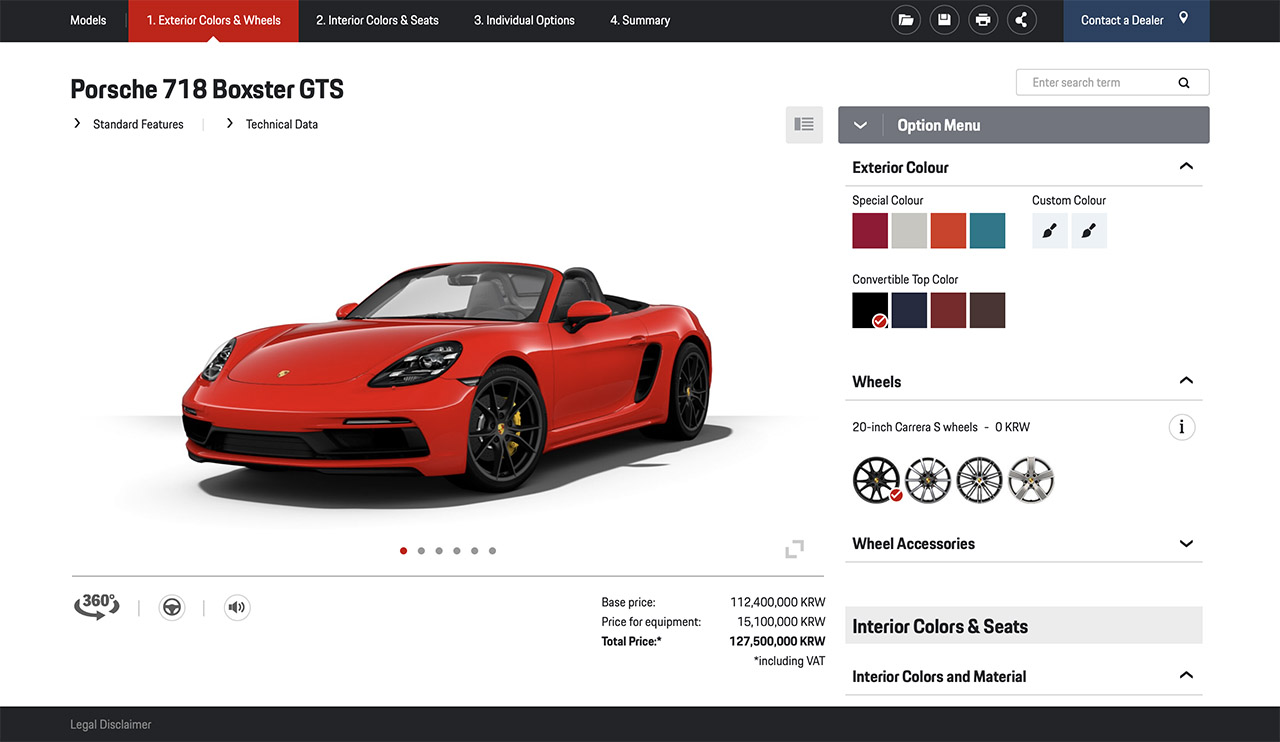
Task: Select the red convertible top colour
Action: coord(948,310)
